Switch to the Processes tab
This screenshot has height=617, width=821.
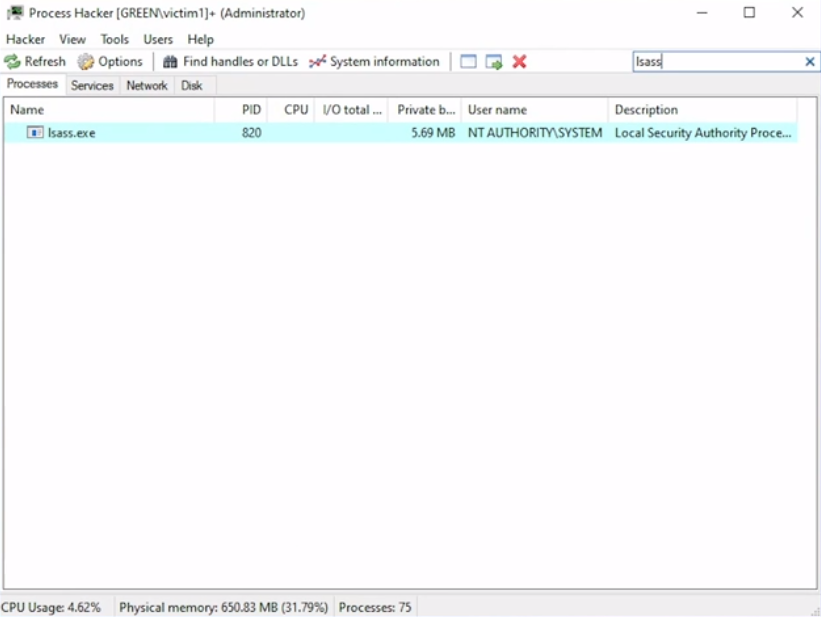coord(32,84)
